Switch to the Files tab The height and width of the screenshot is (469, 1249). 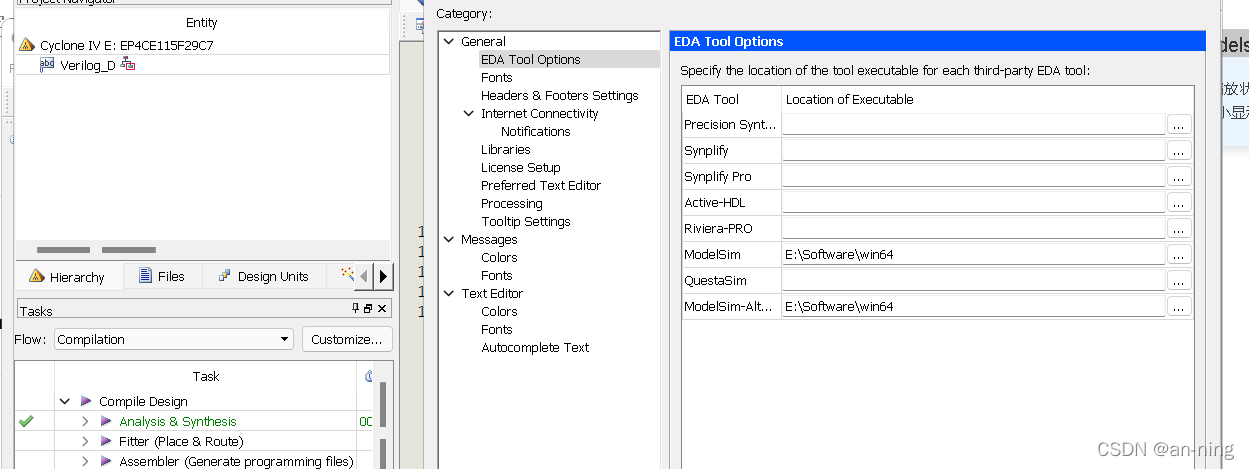point(162,276)
